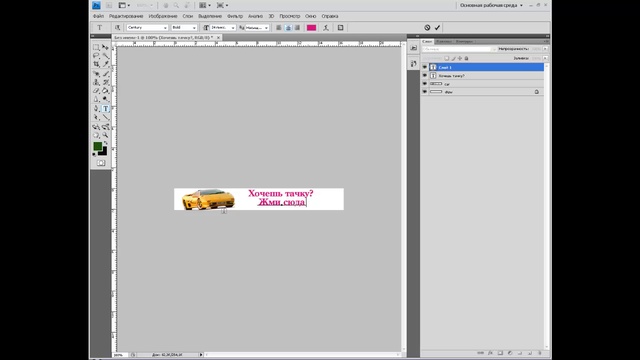Click the pink text color swatch
The height and width of the screenshot is (360, 640).
coord(311,28)
